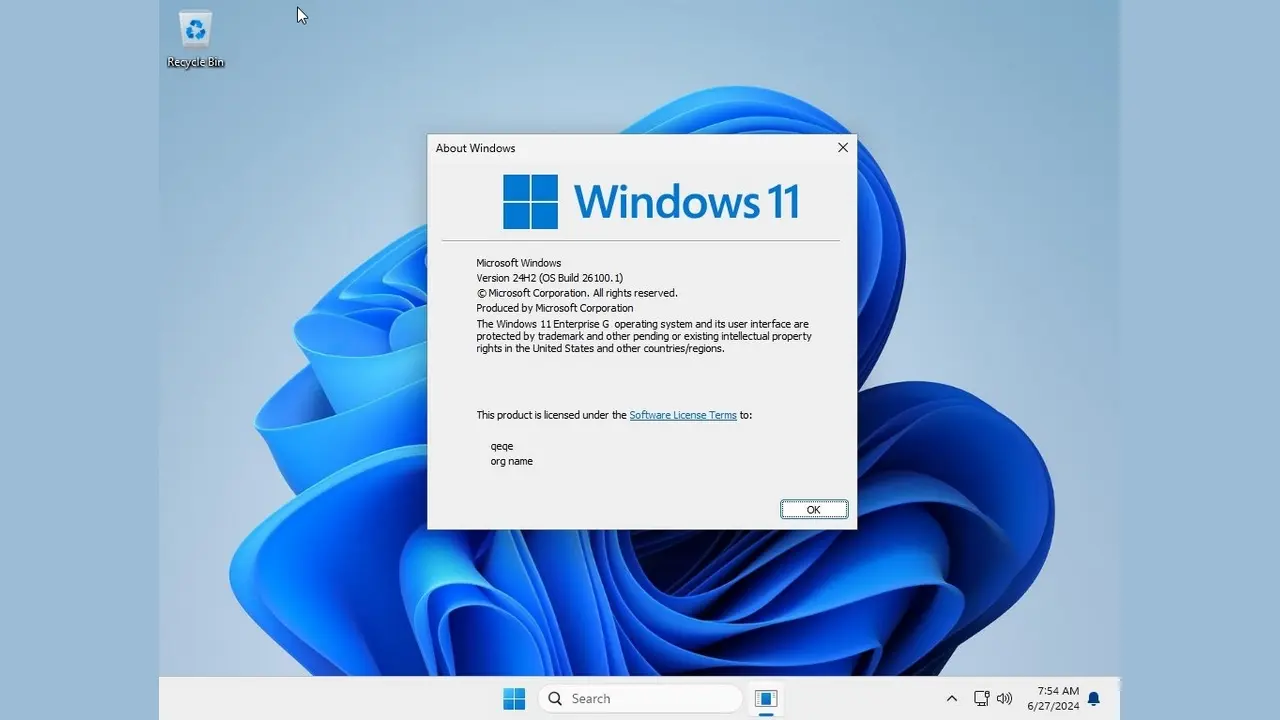Close the About Windows dialog

point(842,148)
